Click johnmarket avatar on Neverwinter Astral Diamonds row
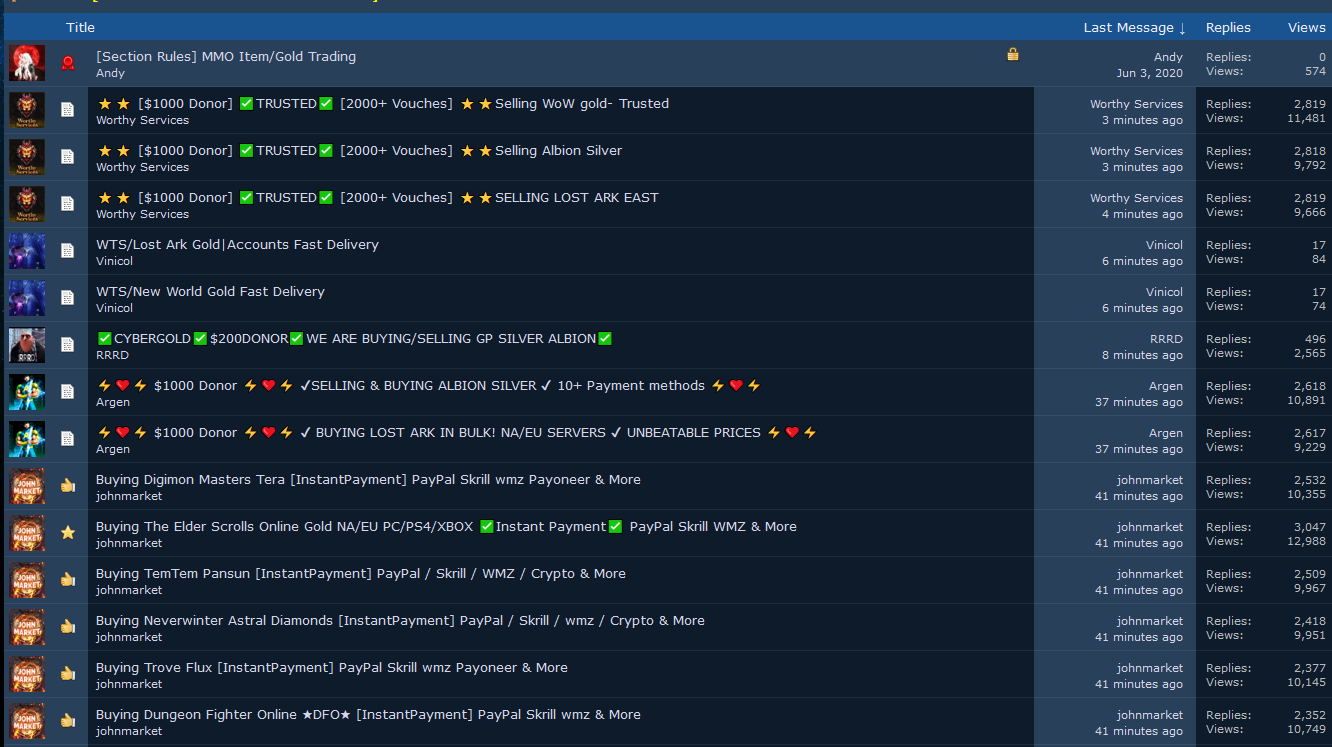Viewport: 1332px width, 747px height. tap(27, 627)
